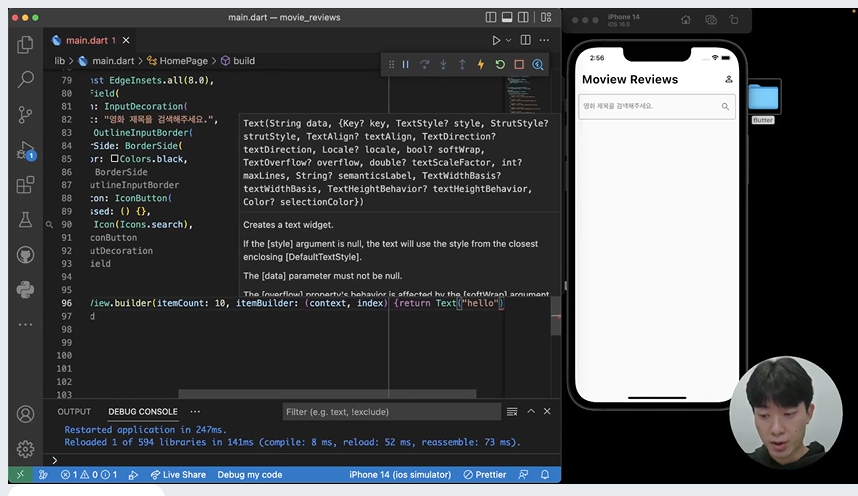Open the Python view in activity bar
Image resolution: width=858 pixels, height=496 pixels.
coord(25,290)
